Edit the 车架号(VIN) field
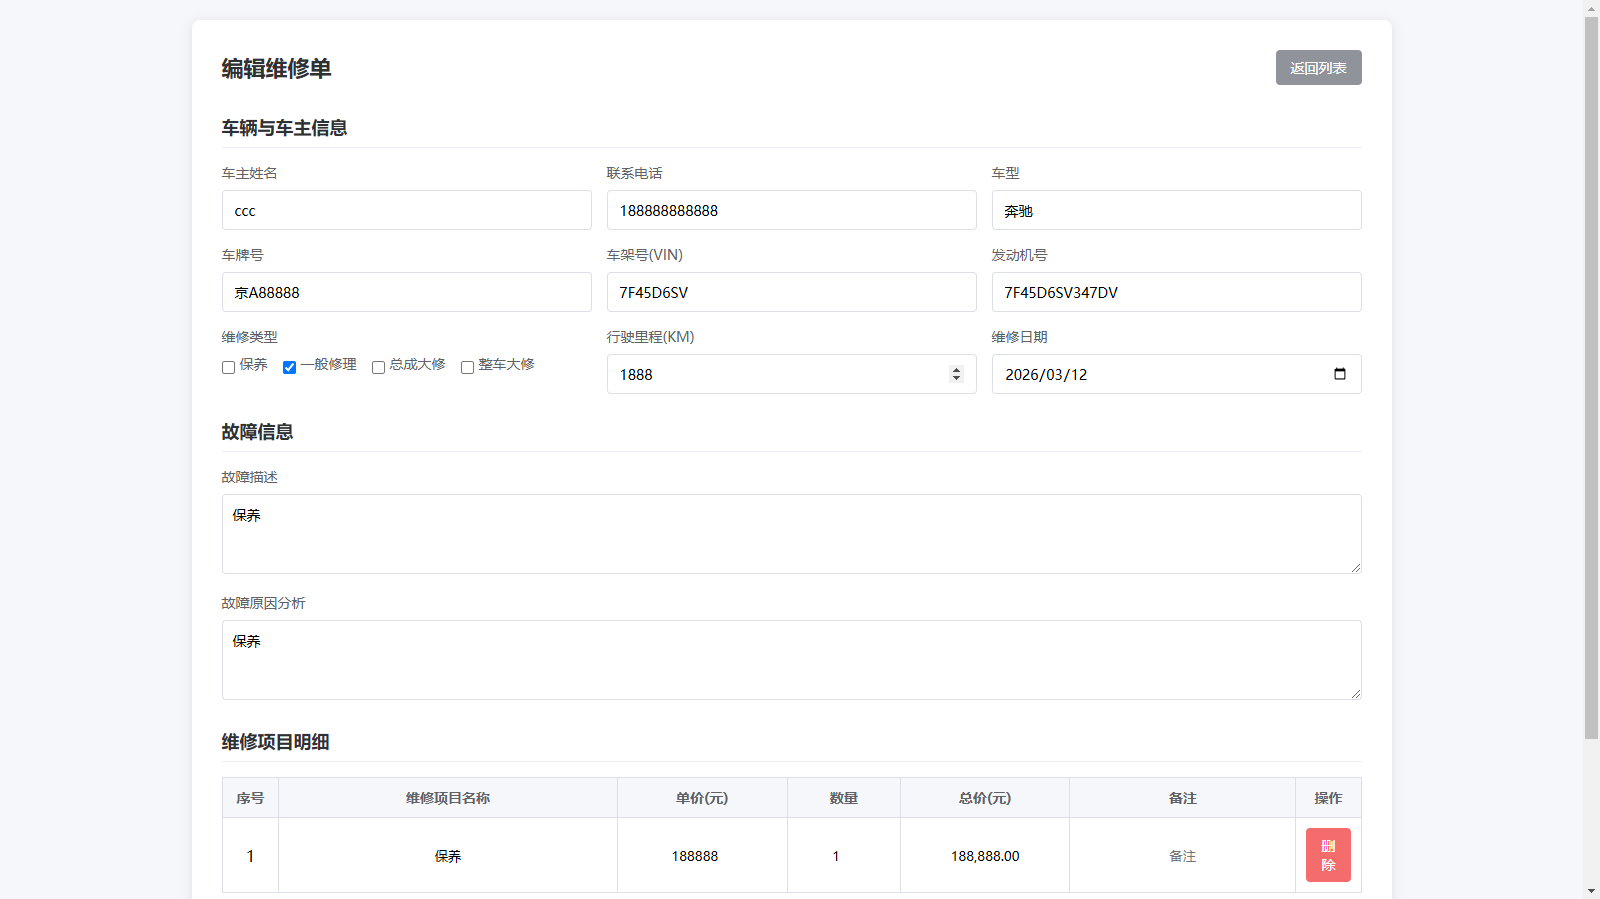1600x899 pixels. point(791,293)
